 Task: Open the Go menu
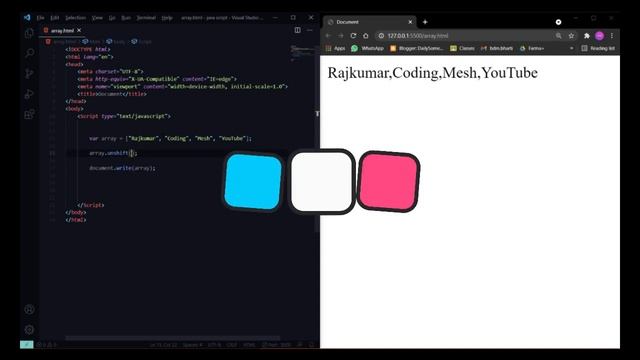pos(112,18)
